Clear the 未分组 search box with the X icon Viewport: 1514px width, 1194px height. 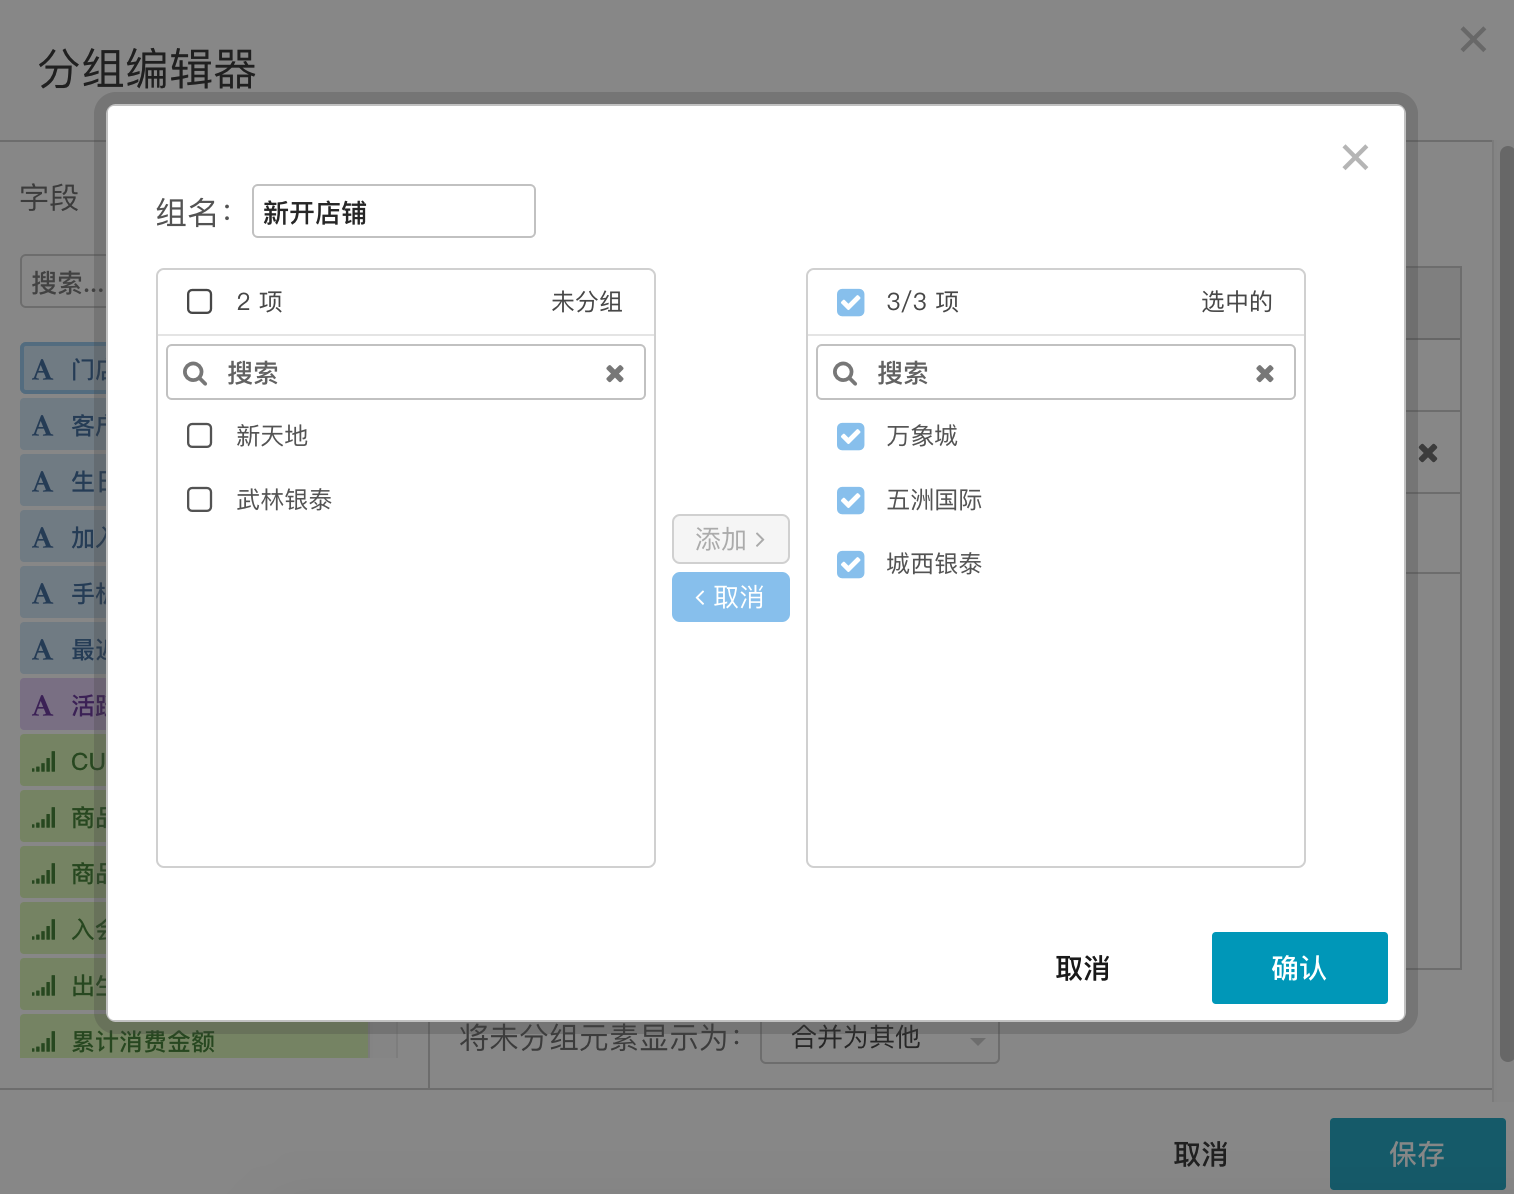pyautogui.click(x=615, y=373)
